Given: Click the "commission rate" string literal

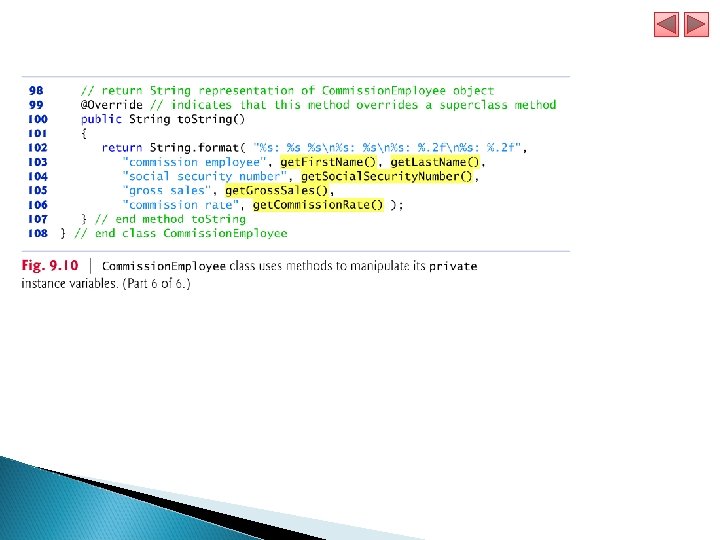Looking at the screenshot, I should 180,205.
